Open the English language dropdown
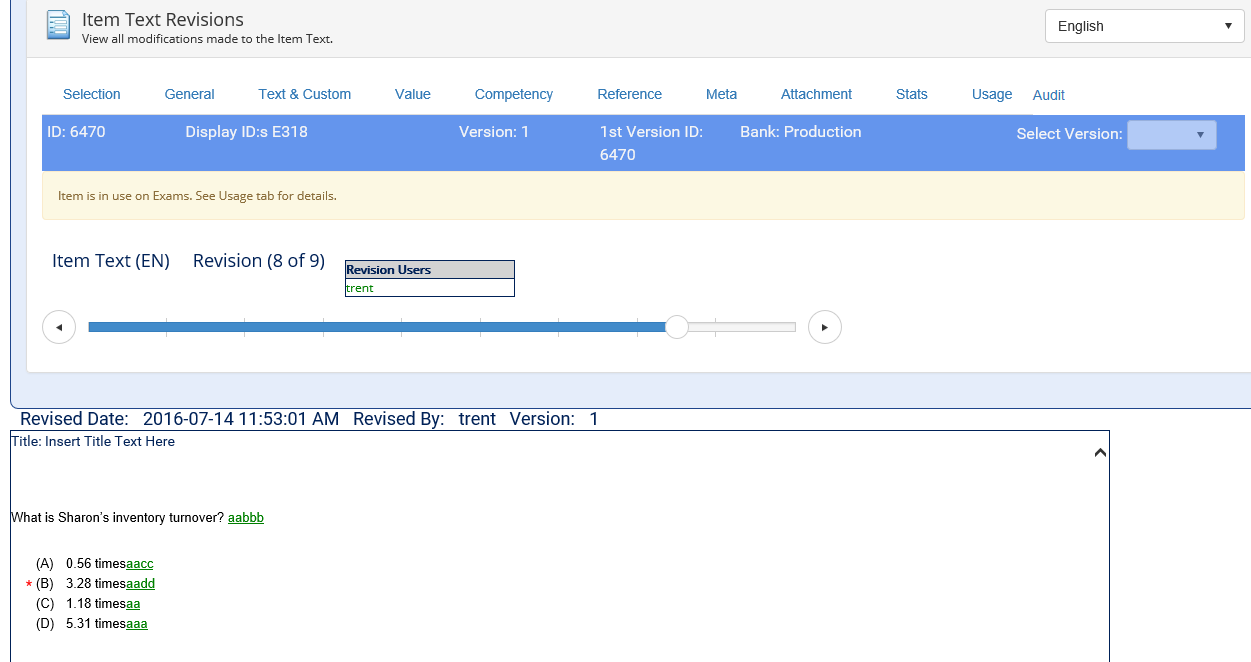 1144,26
